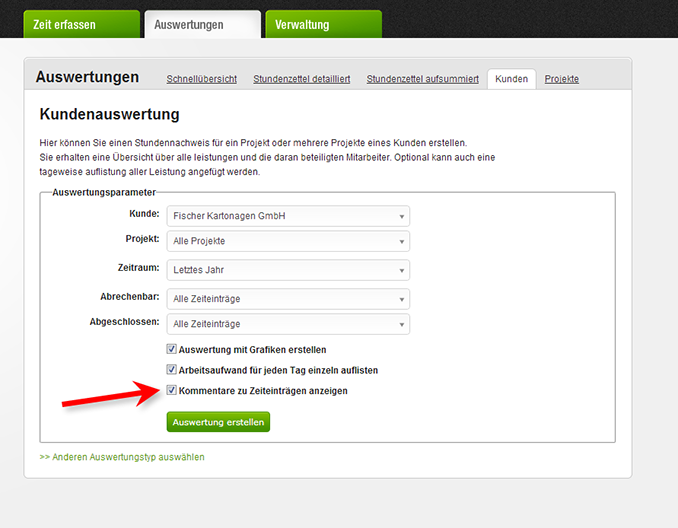This screenshot has height=528, width=678.
Task: Open the Kunde dropdown showing Fischer Kartonagen GmbH
Action: click(x=288, y=216)
